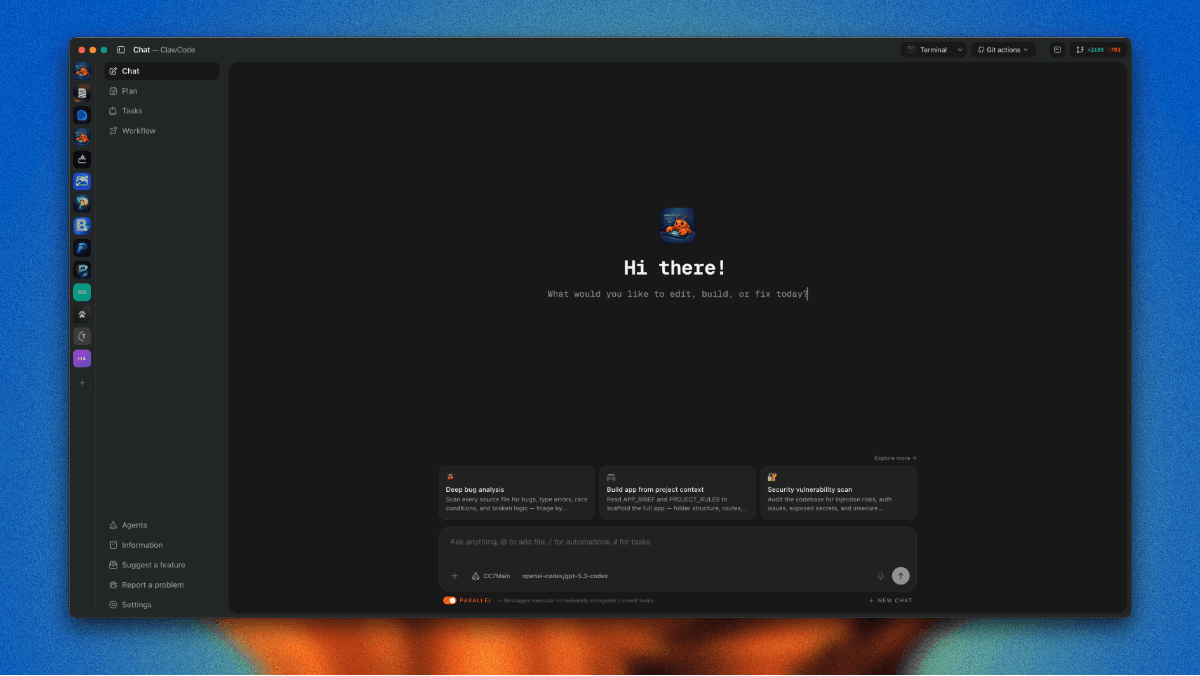Open the history clock icon in top bar
This screenshot has height=676, width=1200.
coord(1057,49)
